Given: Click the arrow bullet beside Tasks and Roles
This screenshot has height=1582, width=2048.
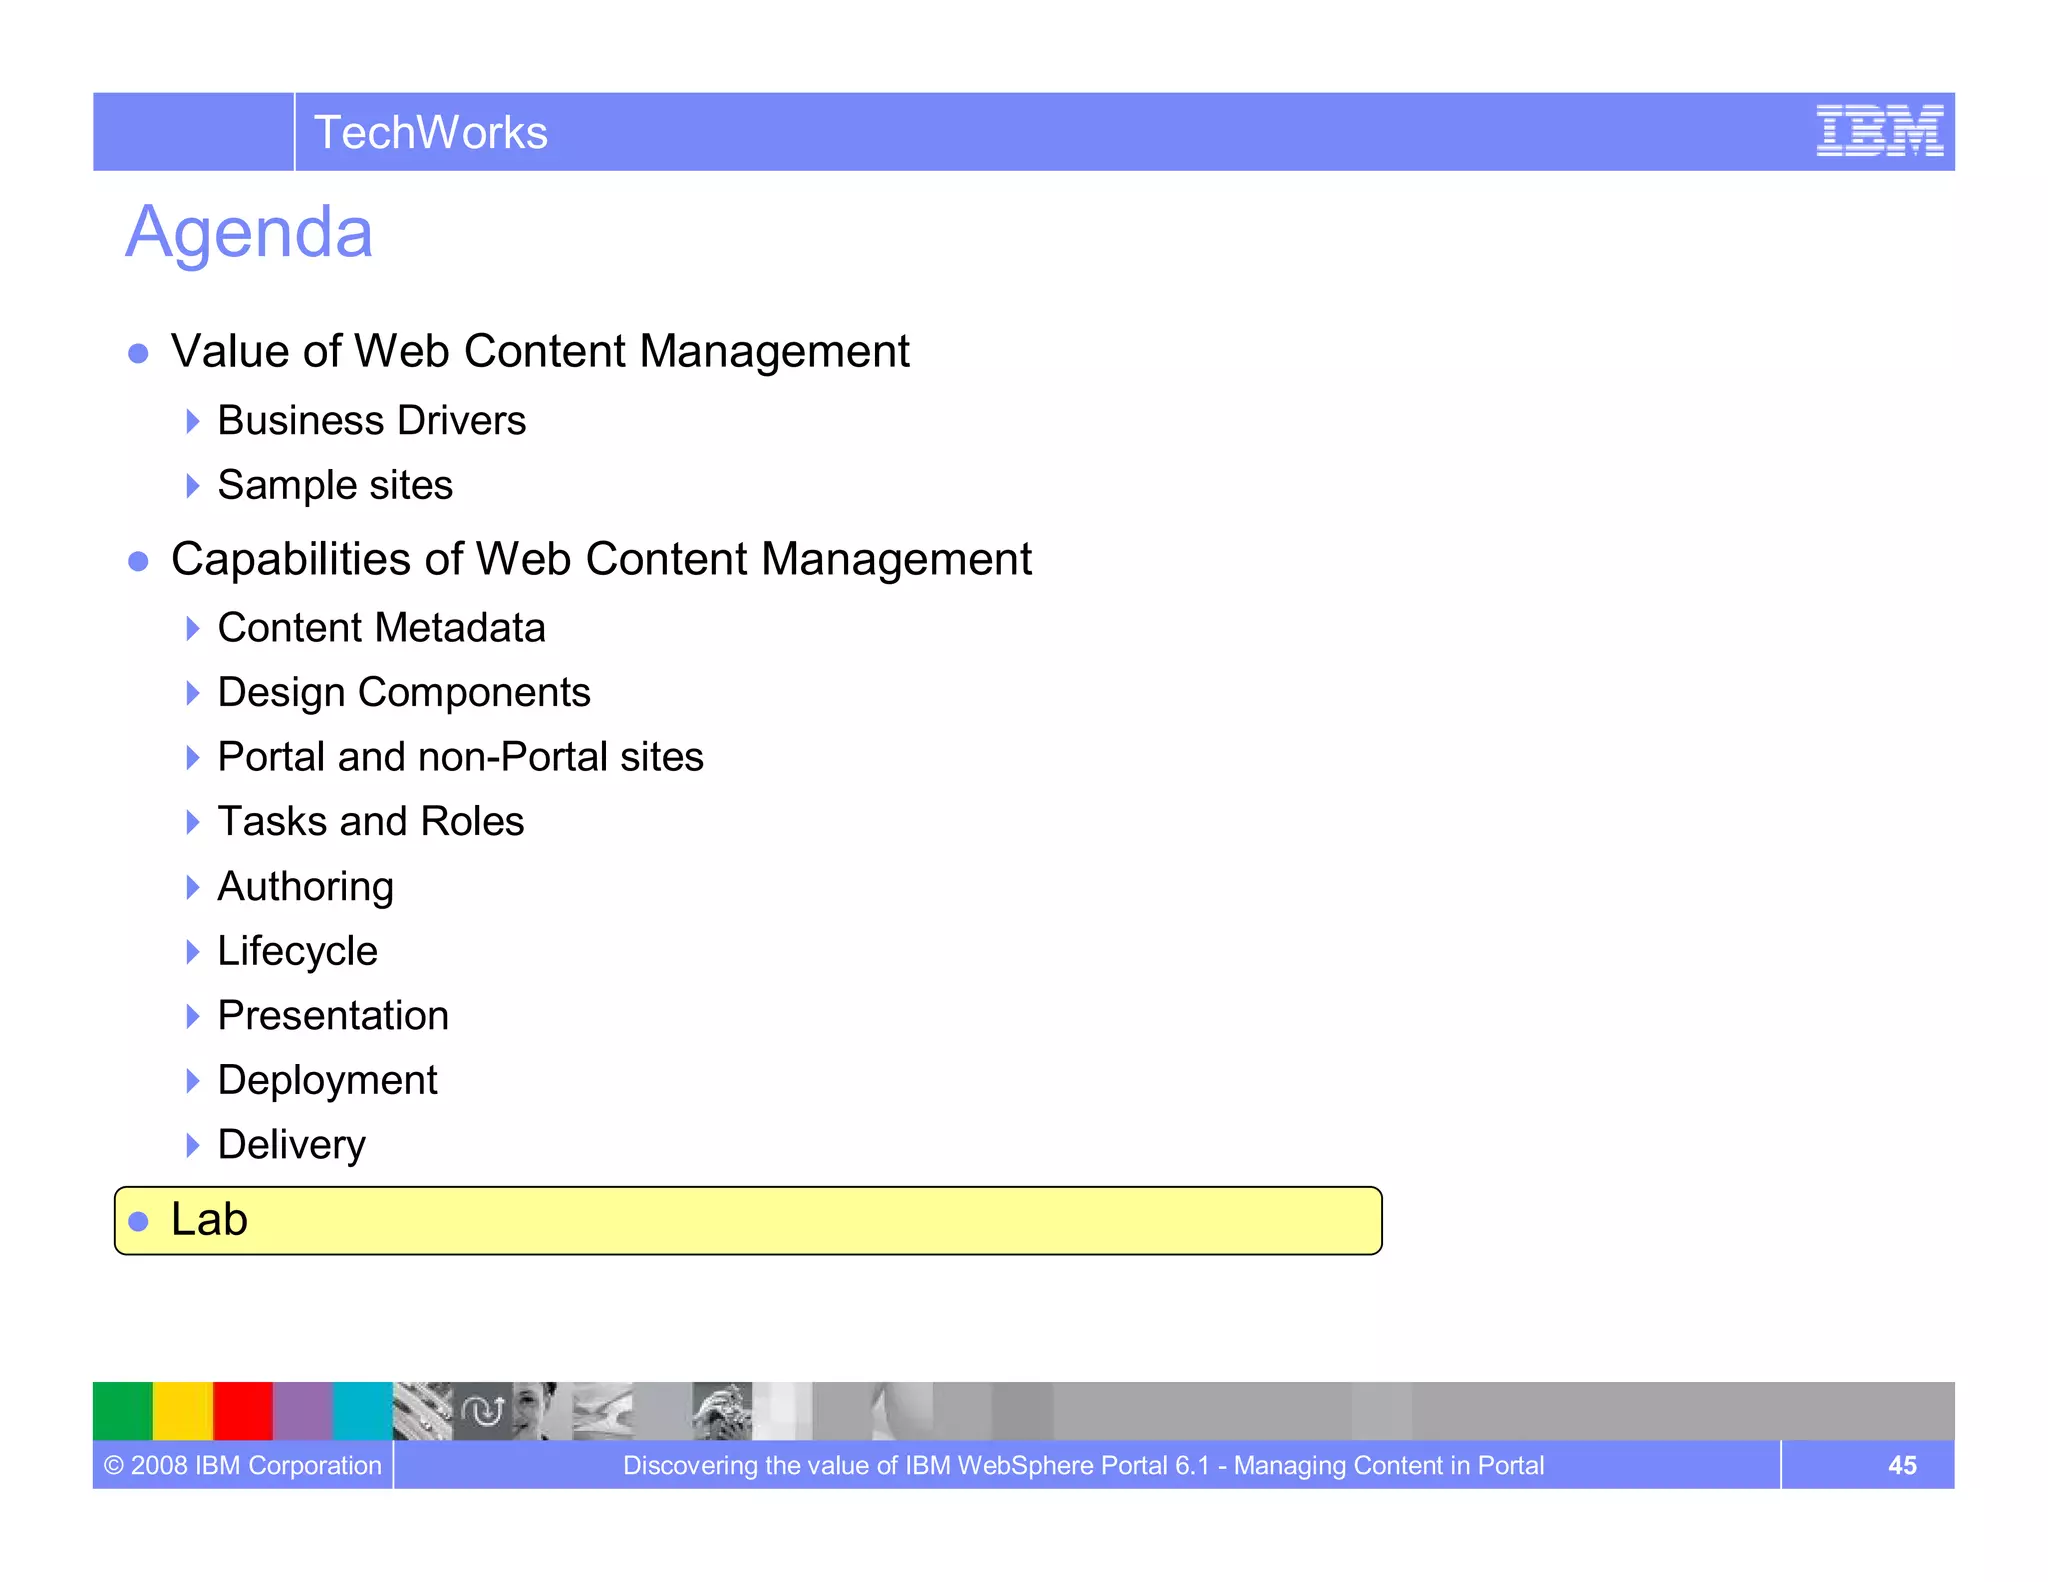Looking at the screenshot, I should 193,822.
